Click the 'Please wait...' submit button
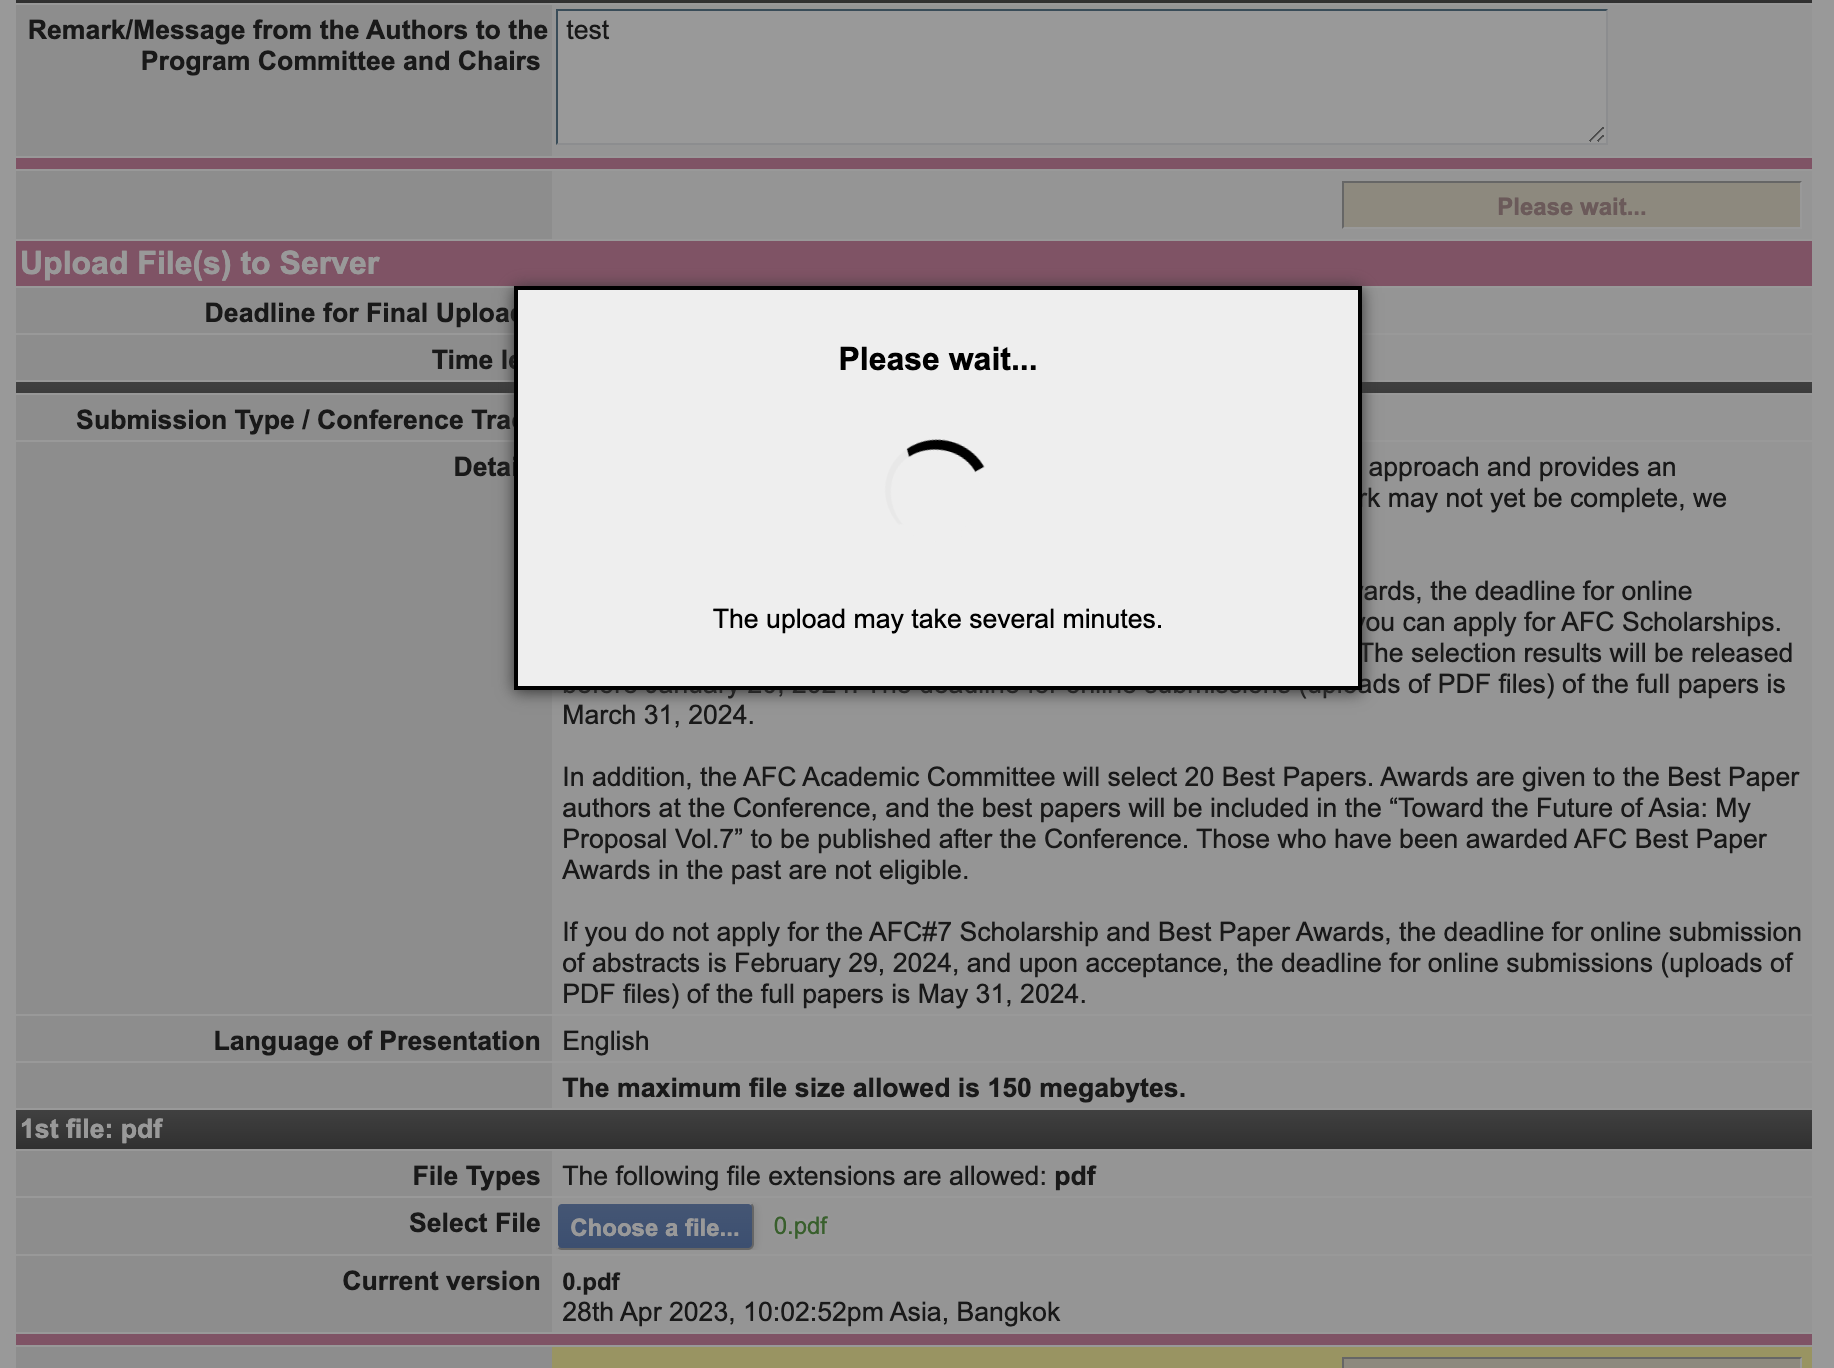 1571,206
